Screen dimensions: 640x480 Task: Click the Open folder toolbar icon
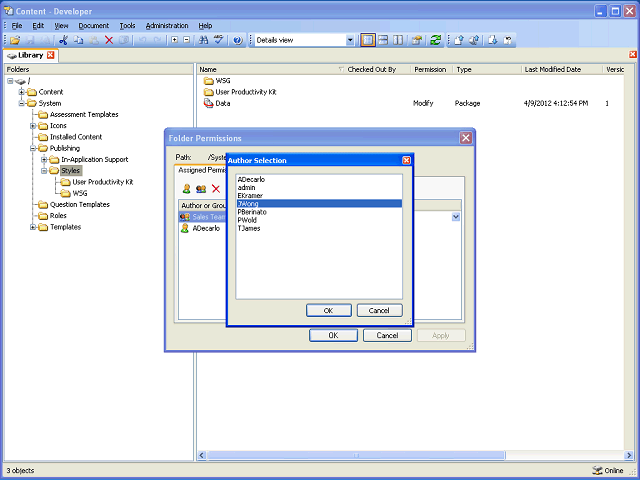[x=15, y=40]
